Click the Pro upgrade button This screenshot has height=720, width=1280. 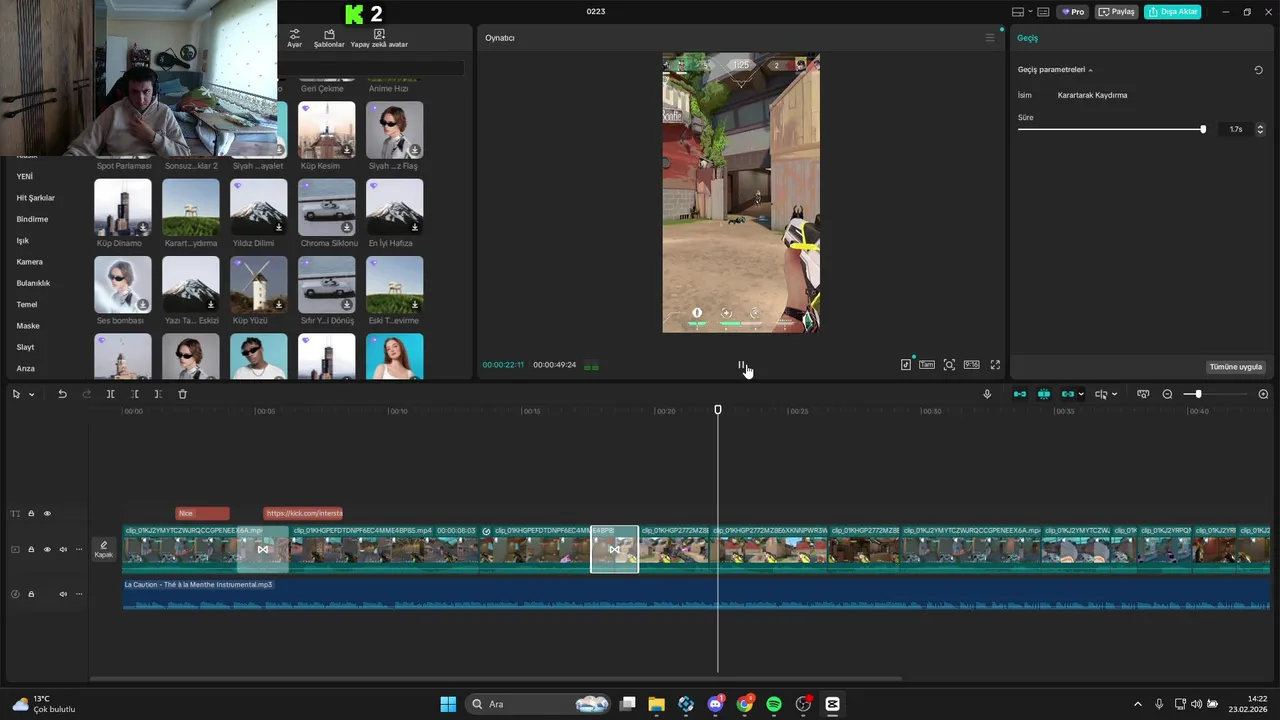click(1073, 12)
